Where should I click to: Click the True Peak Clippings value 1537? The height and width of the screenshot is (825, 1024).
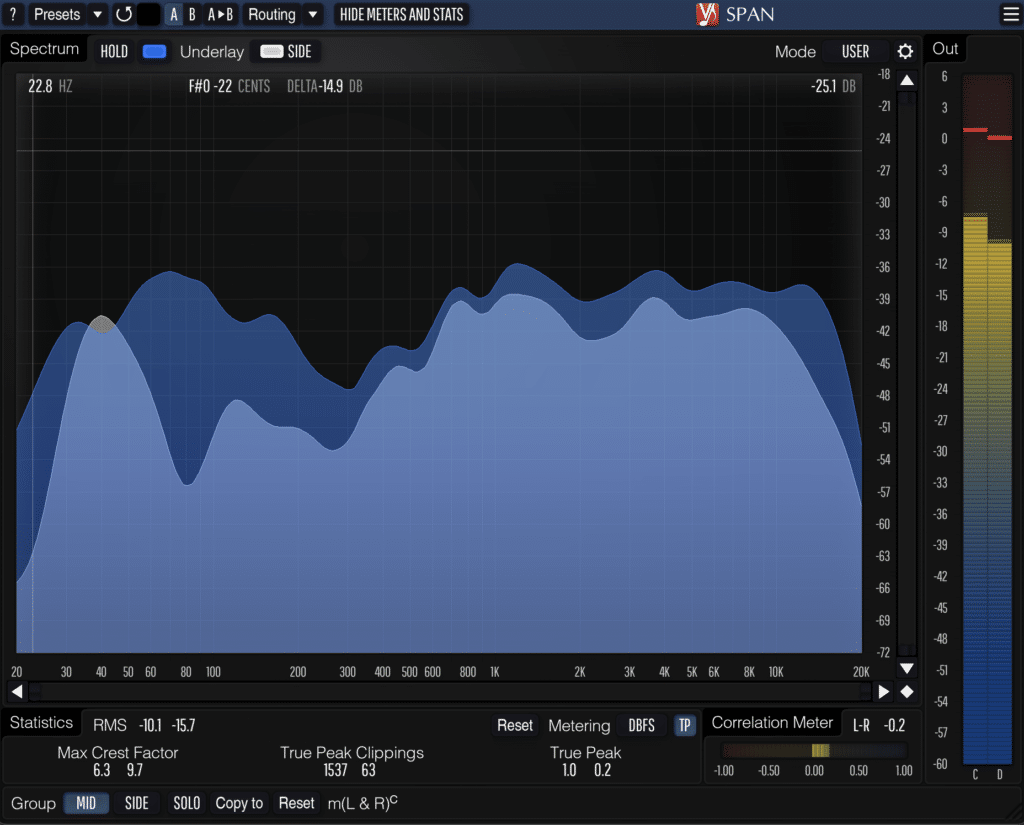335,771
